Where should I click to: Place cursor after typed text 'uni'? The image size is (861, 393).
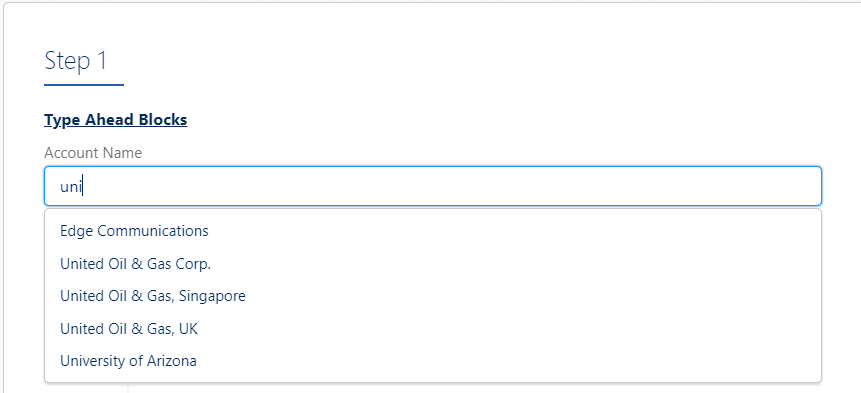coord(82,187)
